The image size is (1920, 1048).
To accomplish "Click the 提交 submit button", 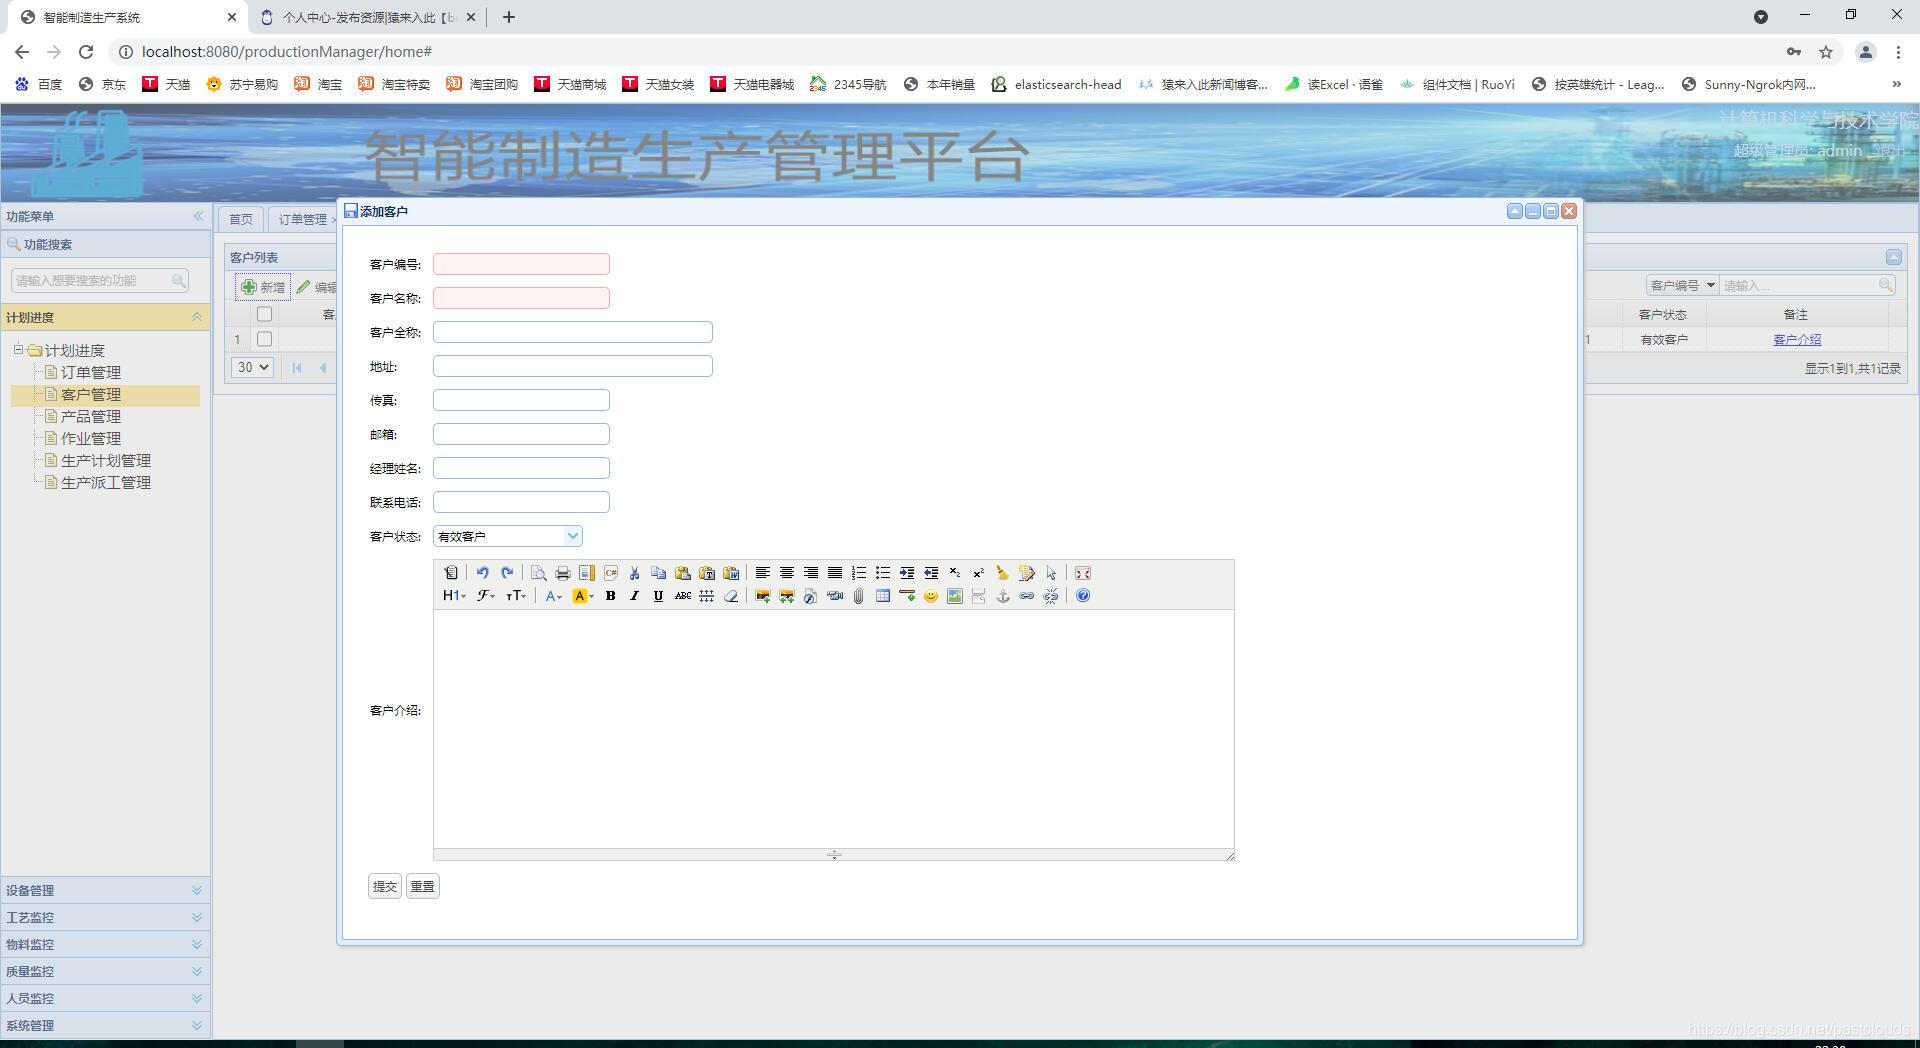I will 384,886.
